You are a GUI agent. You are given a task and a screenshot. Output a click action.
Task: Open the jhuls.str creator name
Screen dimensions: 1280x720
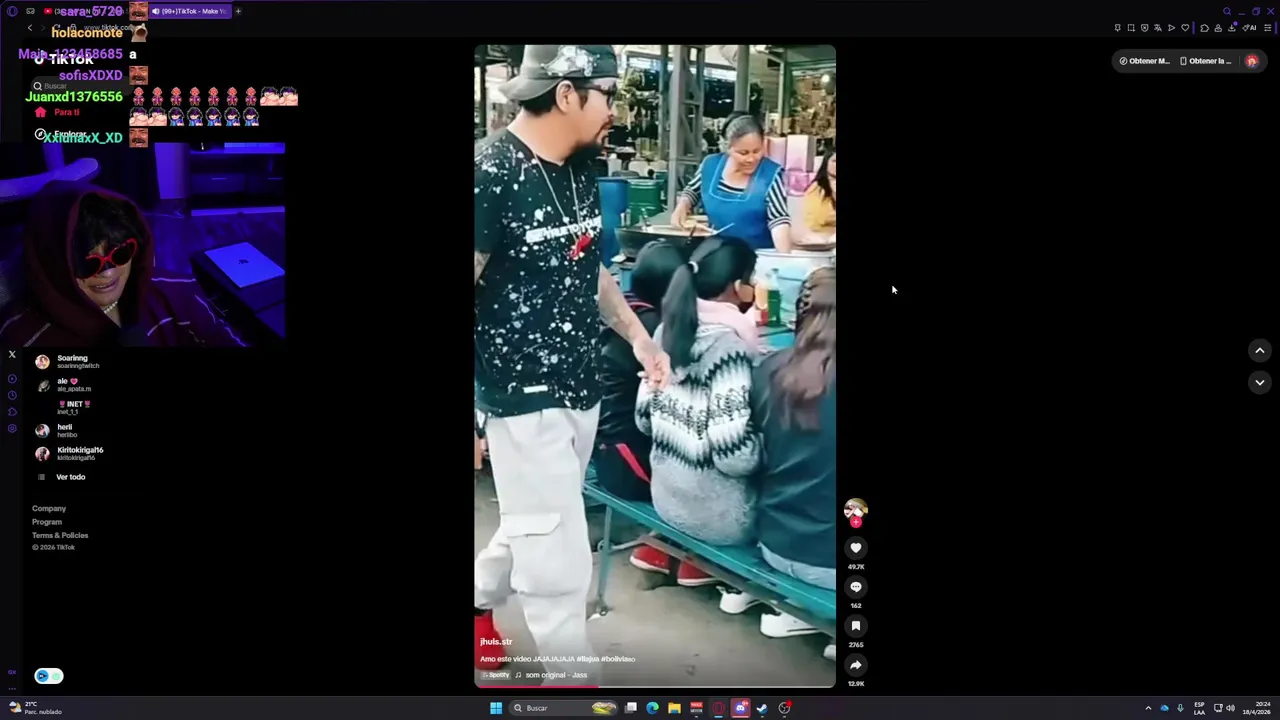pyautogui.click(x=496, y=642)
